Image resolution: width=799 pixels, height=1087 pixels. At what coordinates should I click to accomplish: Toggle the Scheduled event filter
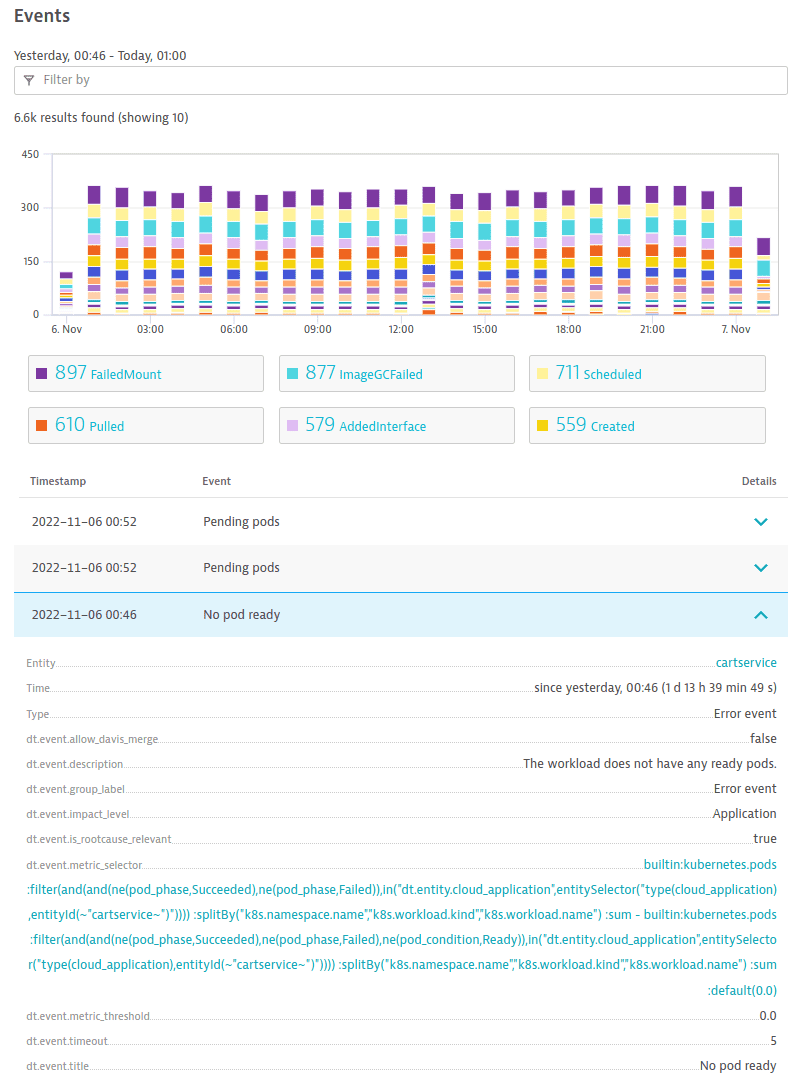pyautogui.click(x=646, y=374)
